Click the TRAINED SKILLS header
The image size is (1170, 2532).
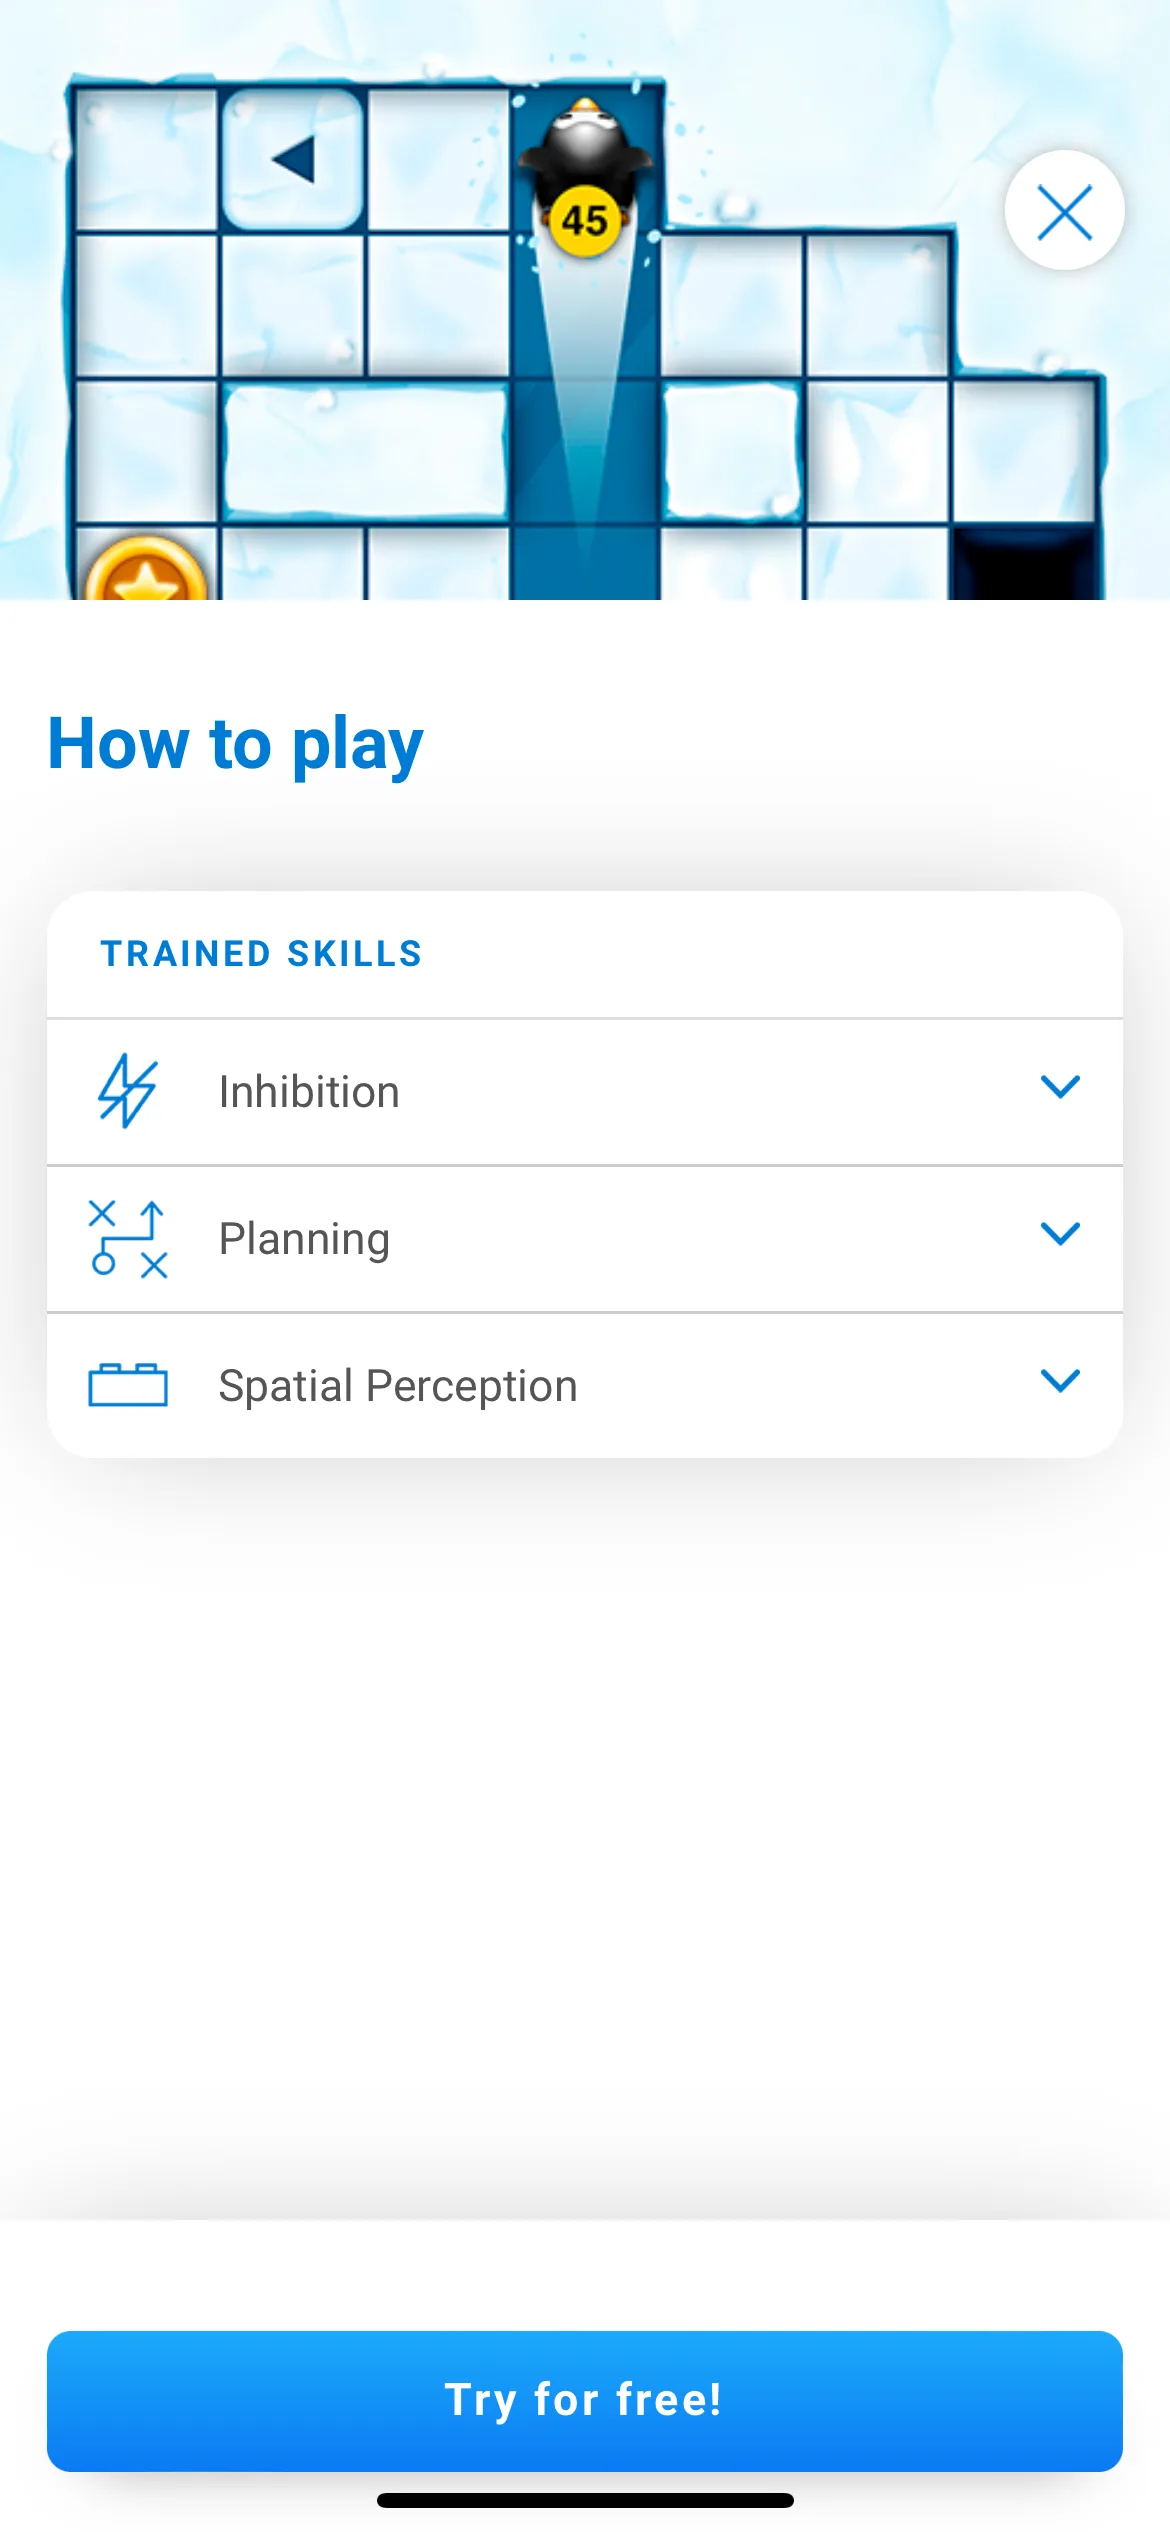(x=262, y=954)
